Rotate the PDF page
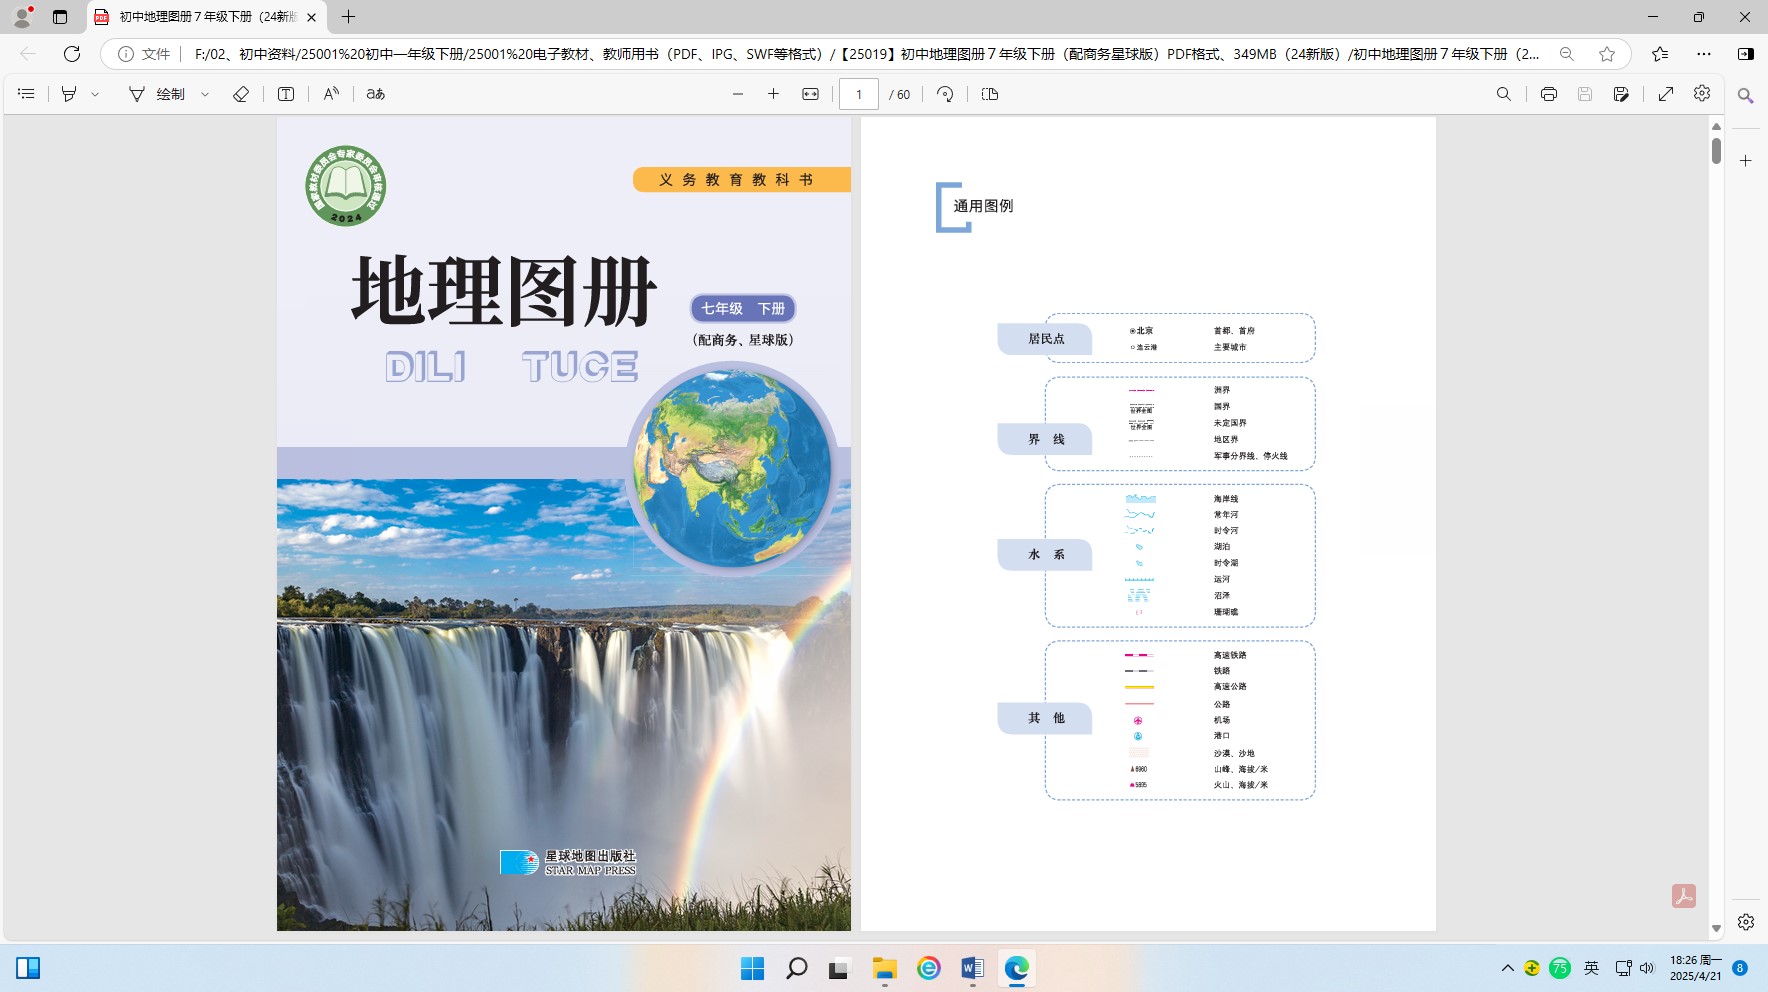The width and height of the screenshot is (1768, 992). (x=945, y=94)
